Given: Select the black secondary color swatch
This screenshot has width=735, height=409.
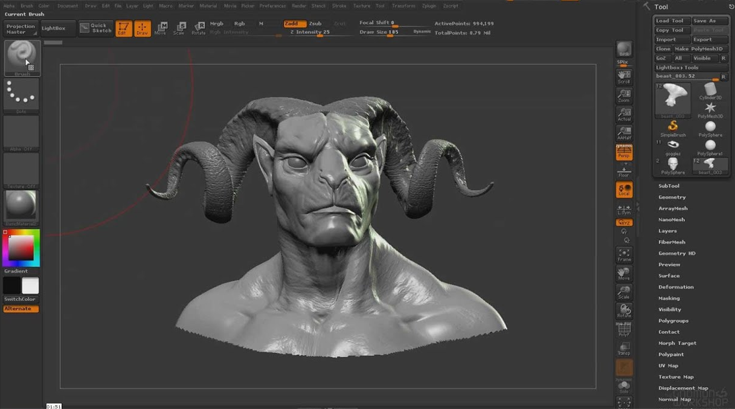Looking at the screenshot, I should click(x=12, y=286).
